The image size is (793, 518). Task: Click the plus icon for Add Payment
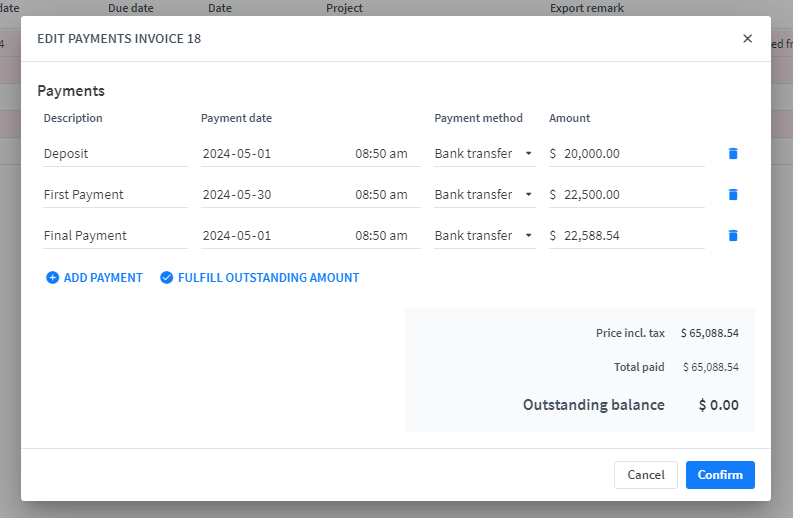click(x=53, y=278)
